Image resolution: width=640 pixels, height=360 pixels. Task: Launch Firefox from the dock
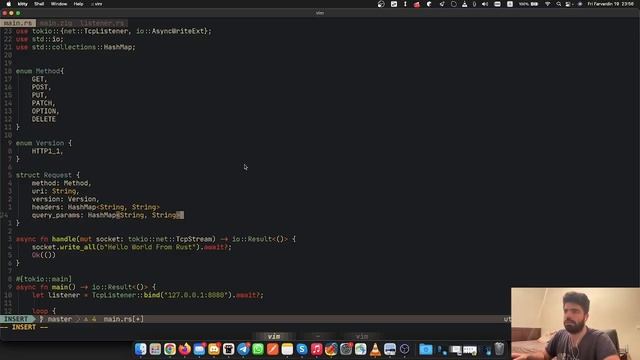click(184, 349)
